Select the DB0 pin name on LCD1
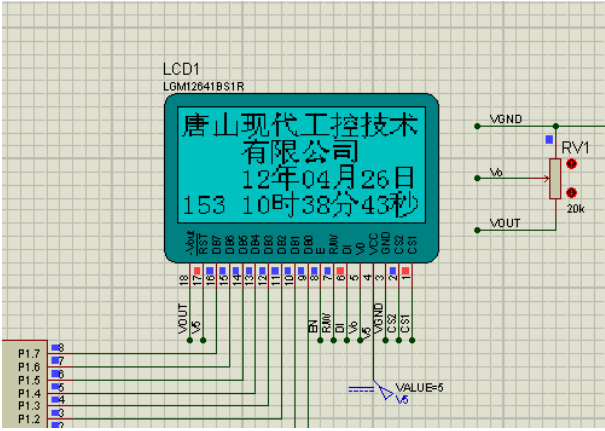Viewport: 605px width, 431px height. 308,245
